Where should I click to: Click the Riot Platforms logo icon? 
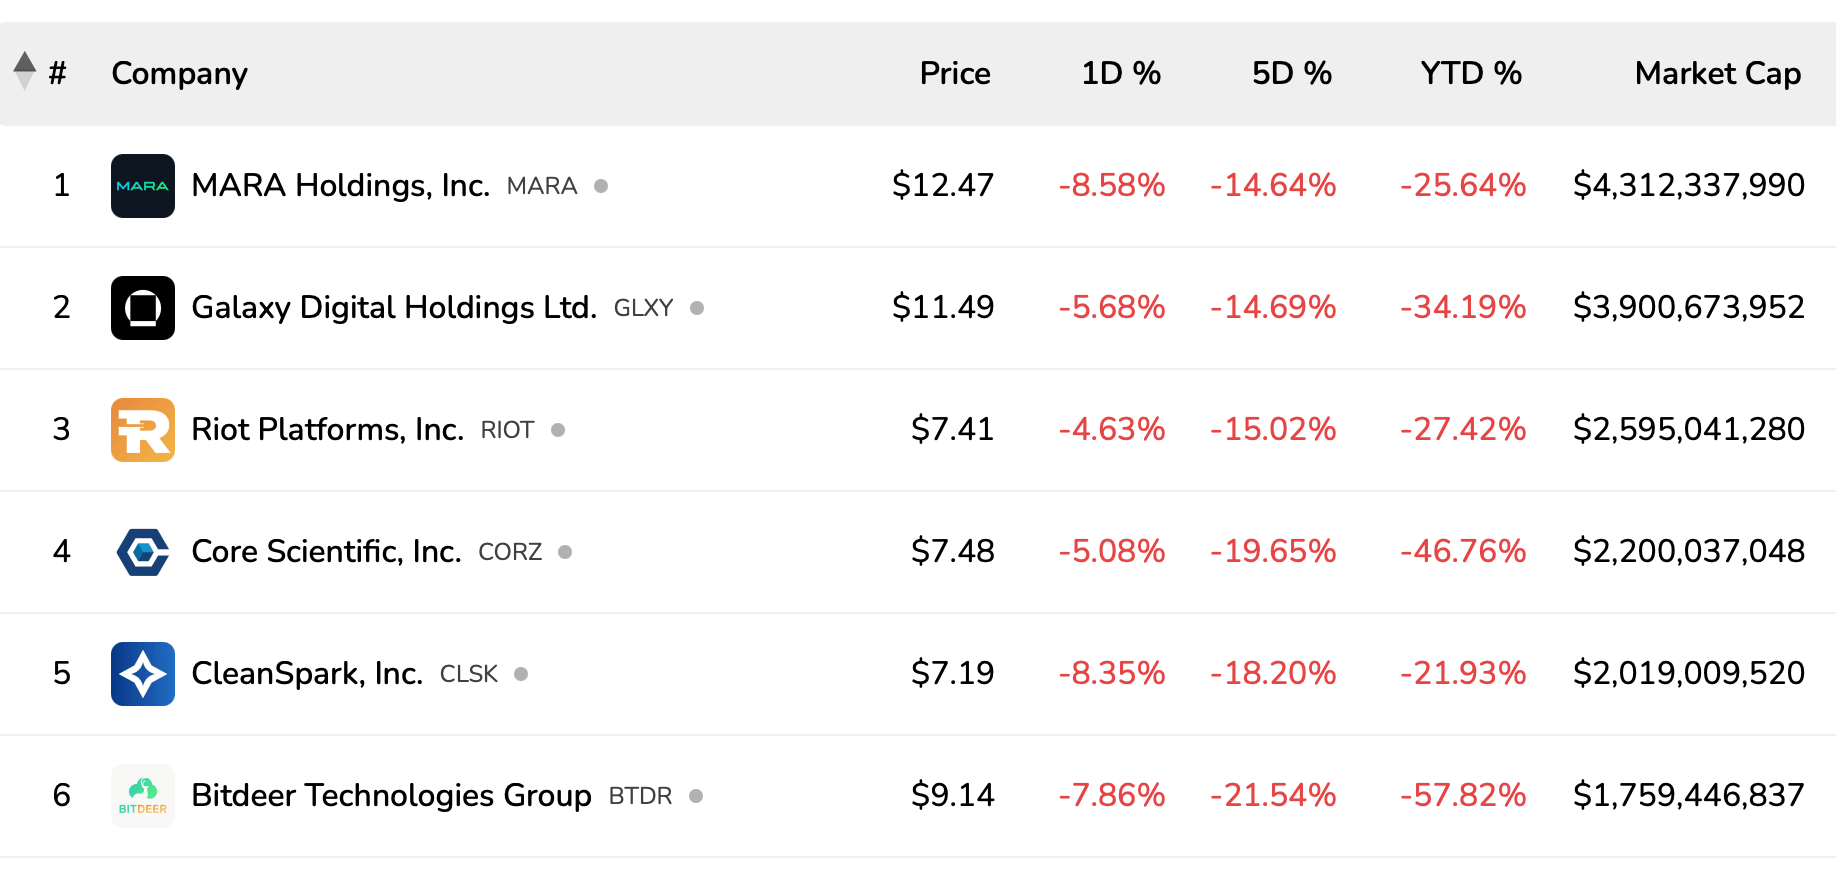pyautogui.click(x=142, y=430)
